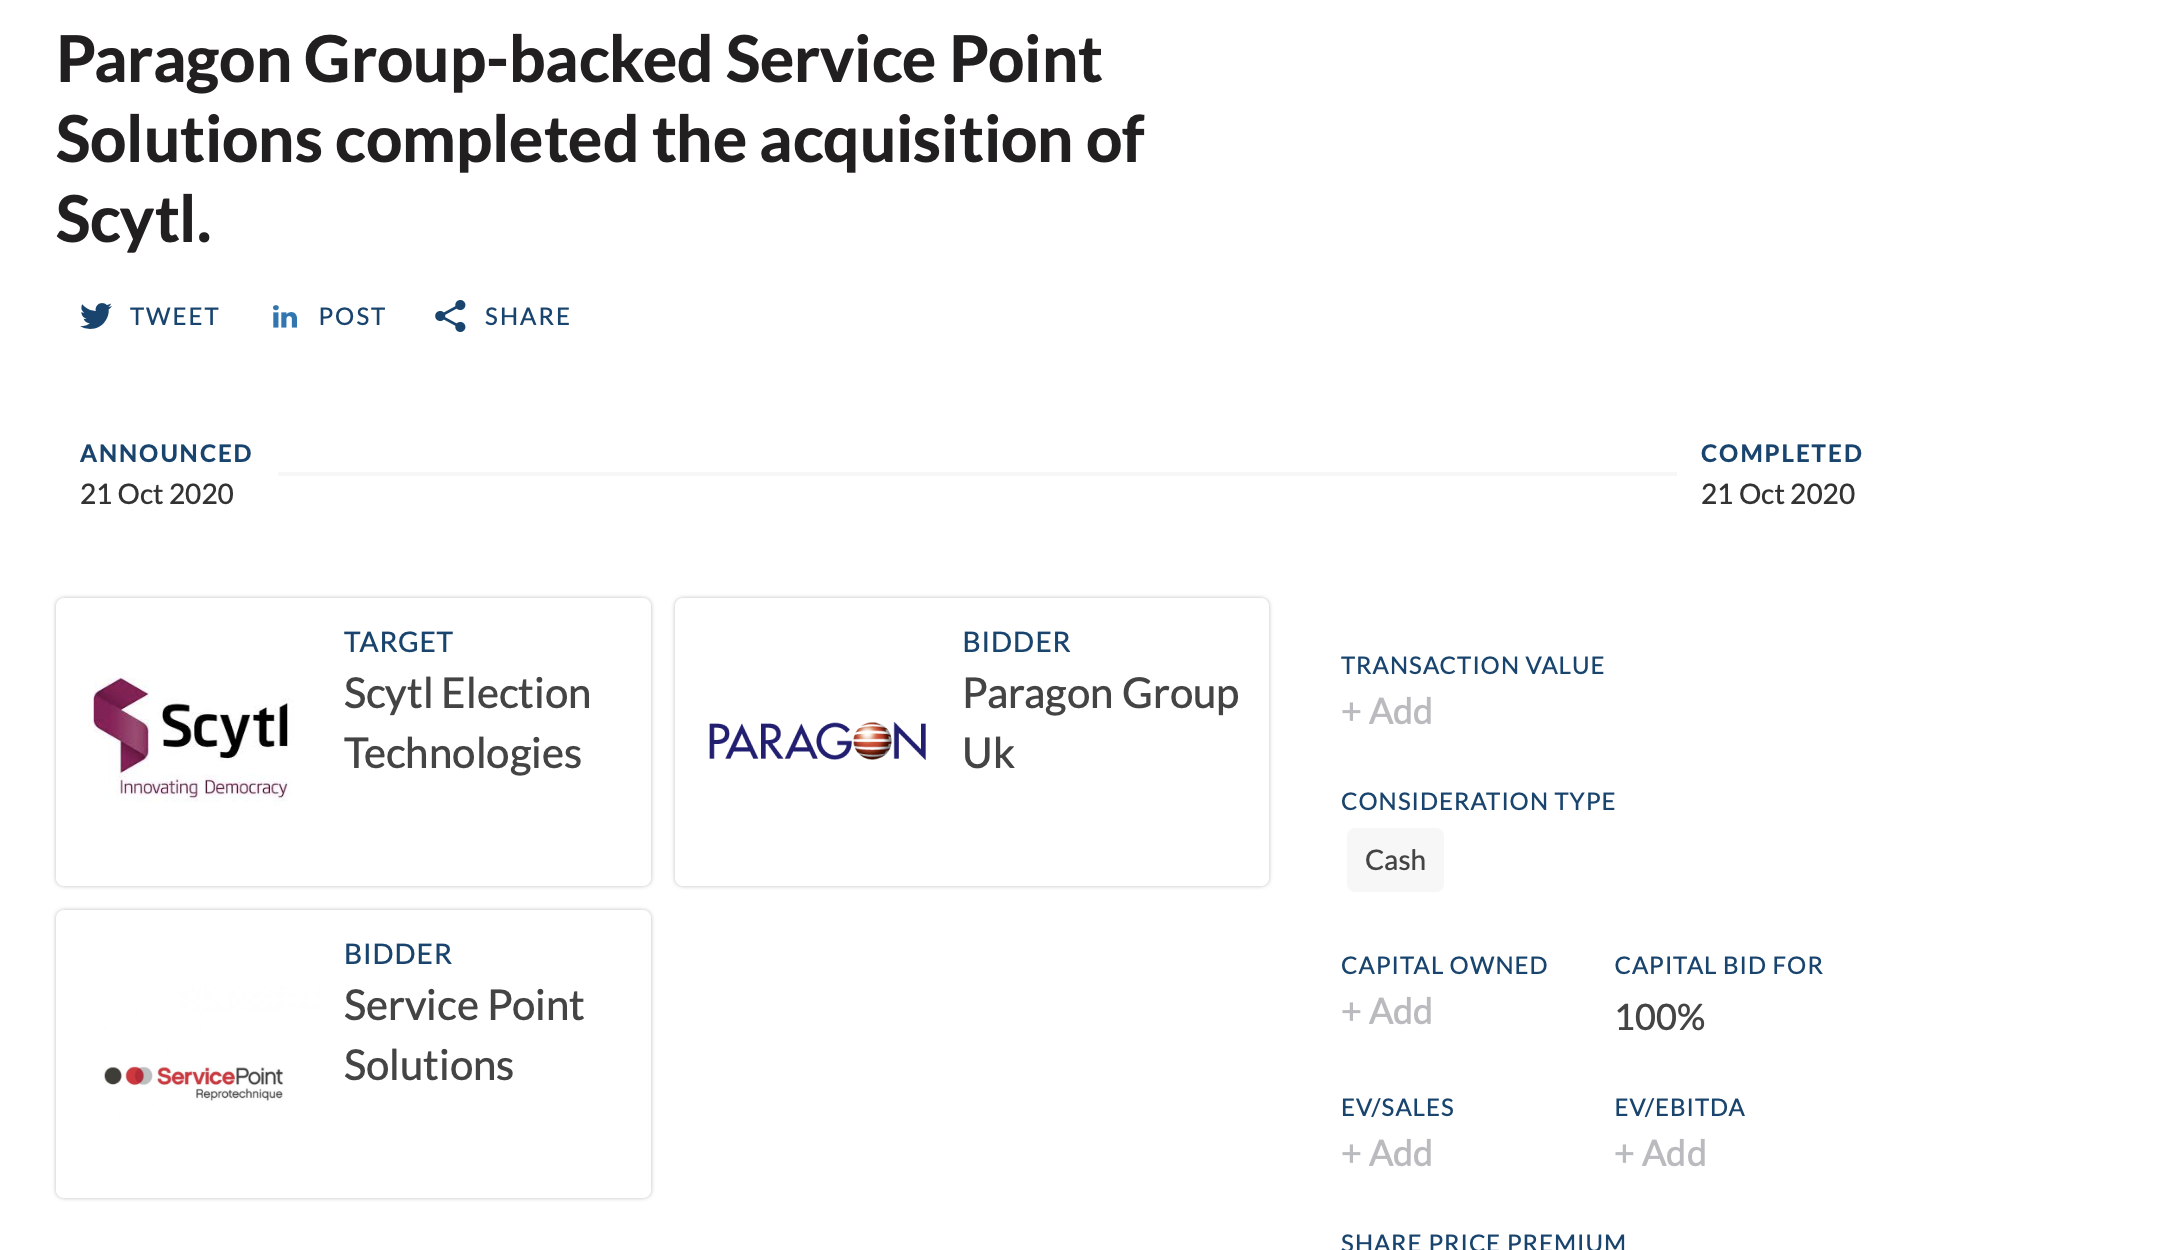Open Scytl Election Technologies target page

[467, 723]
